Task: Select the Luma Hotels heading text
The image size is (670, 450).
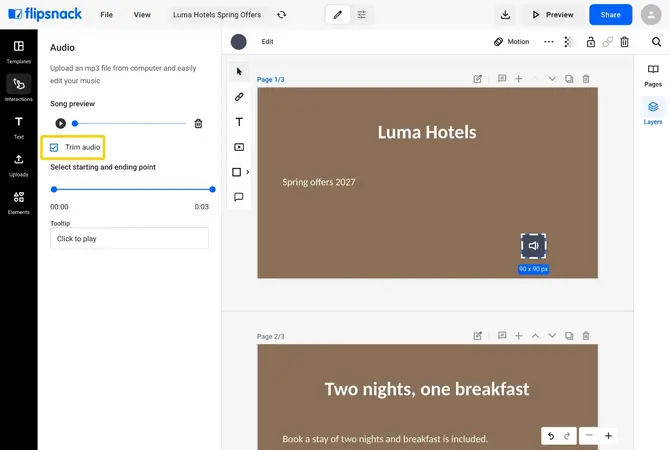Action: pyautogui.click(x=427, y=132)
